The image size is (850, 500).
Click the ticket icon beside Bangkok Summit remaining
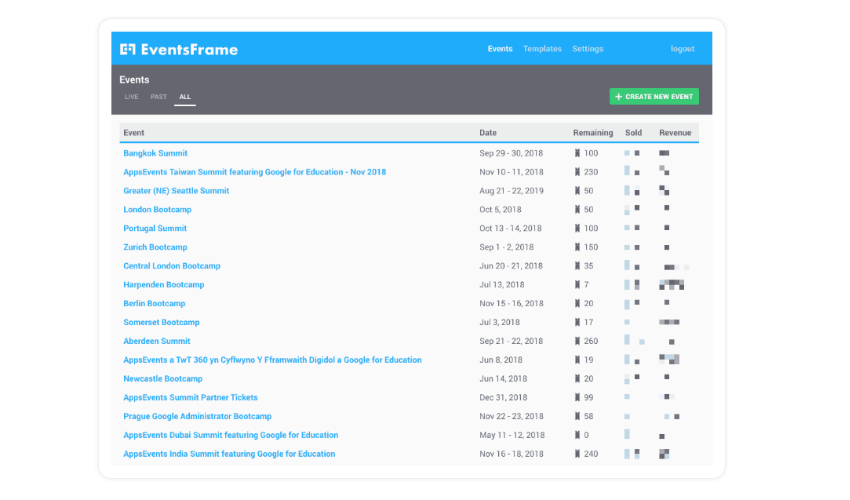[x=577, y=153]
